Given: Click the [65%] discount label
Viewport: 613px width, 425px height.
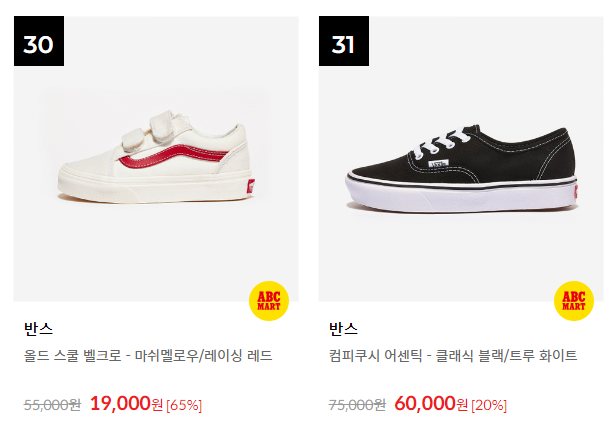Looking at the screenshot, I should [184, 405].
